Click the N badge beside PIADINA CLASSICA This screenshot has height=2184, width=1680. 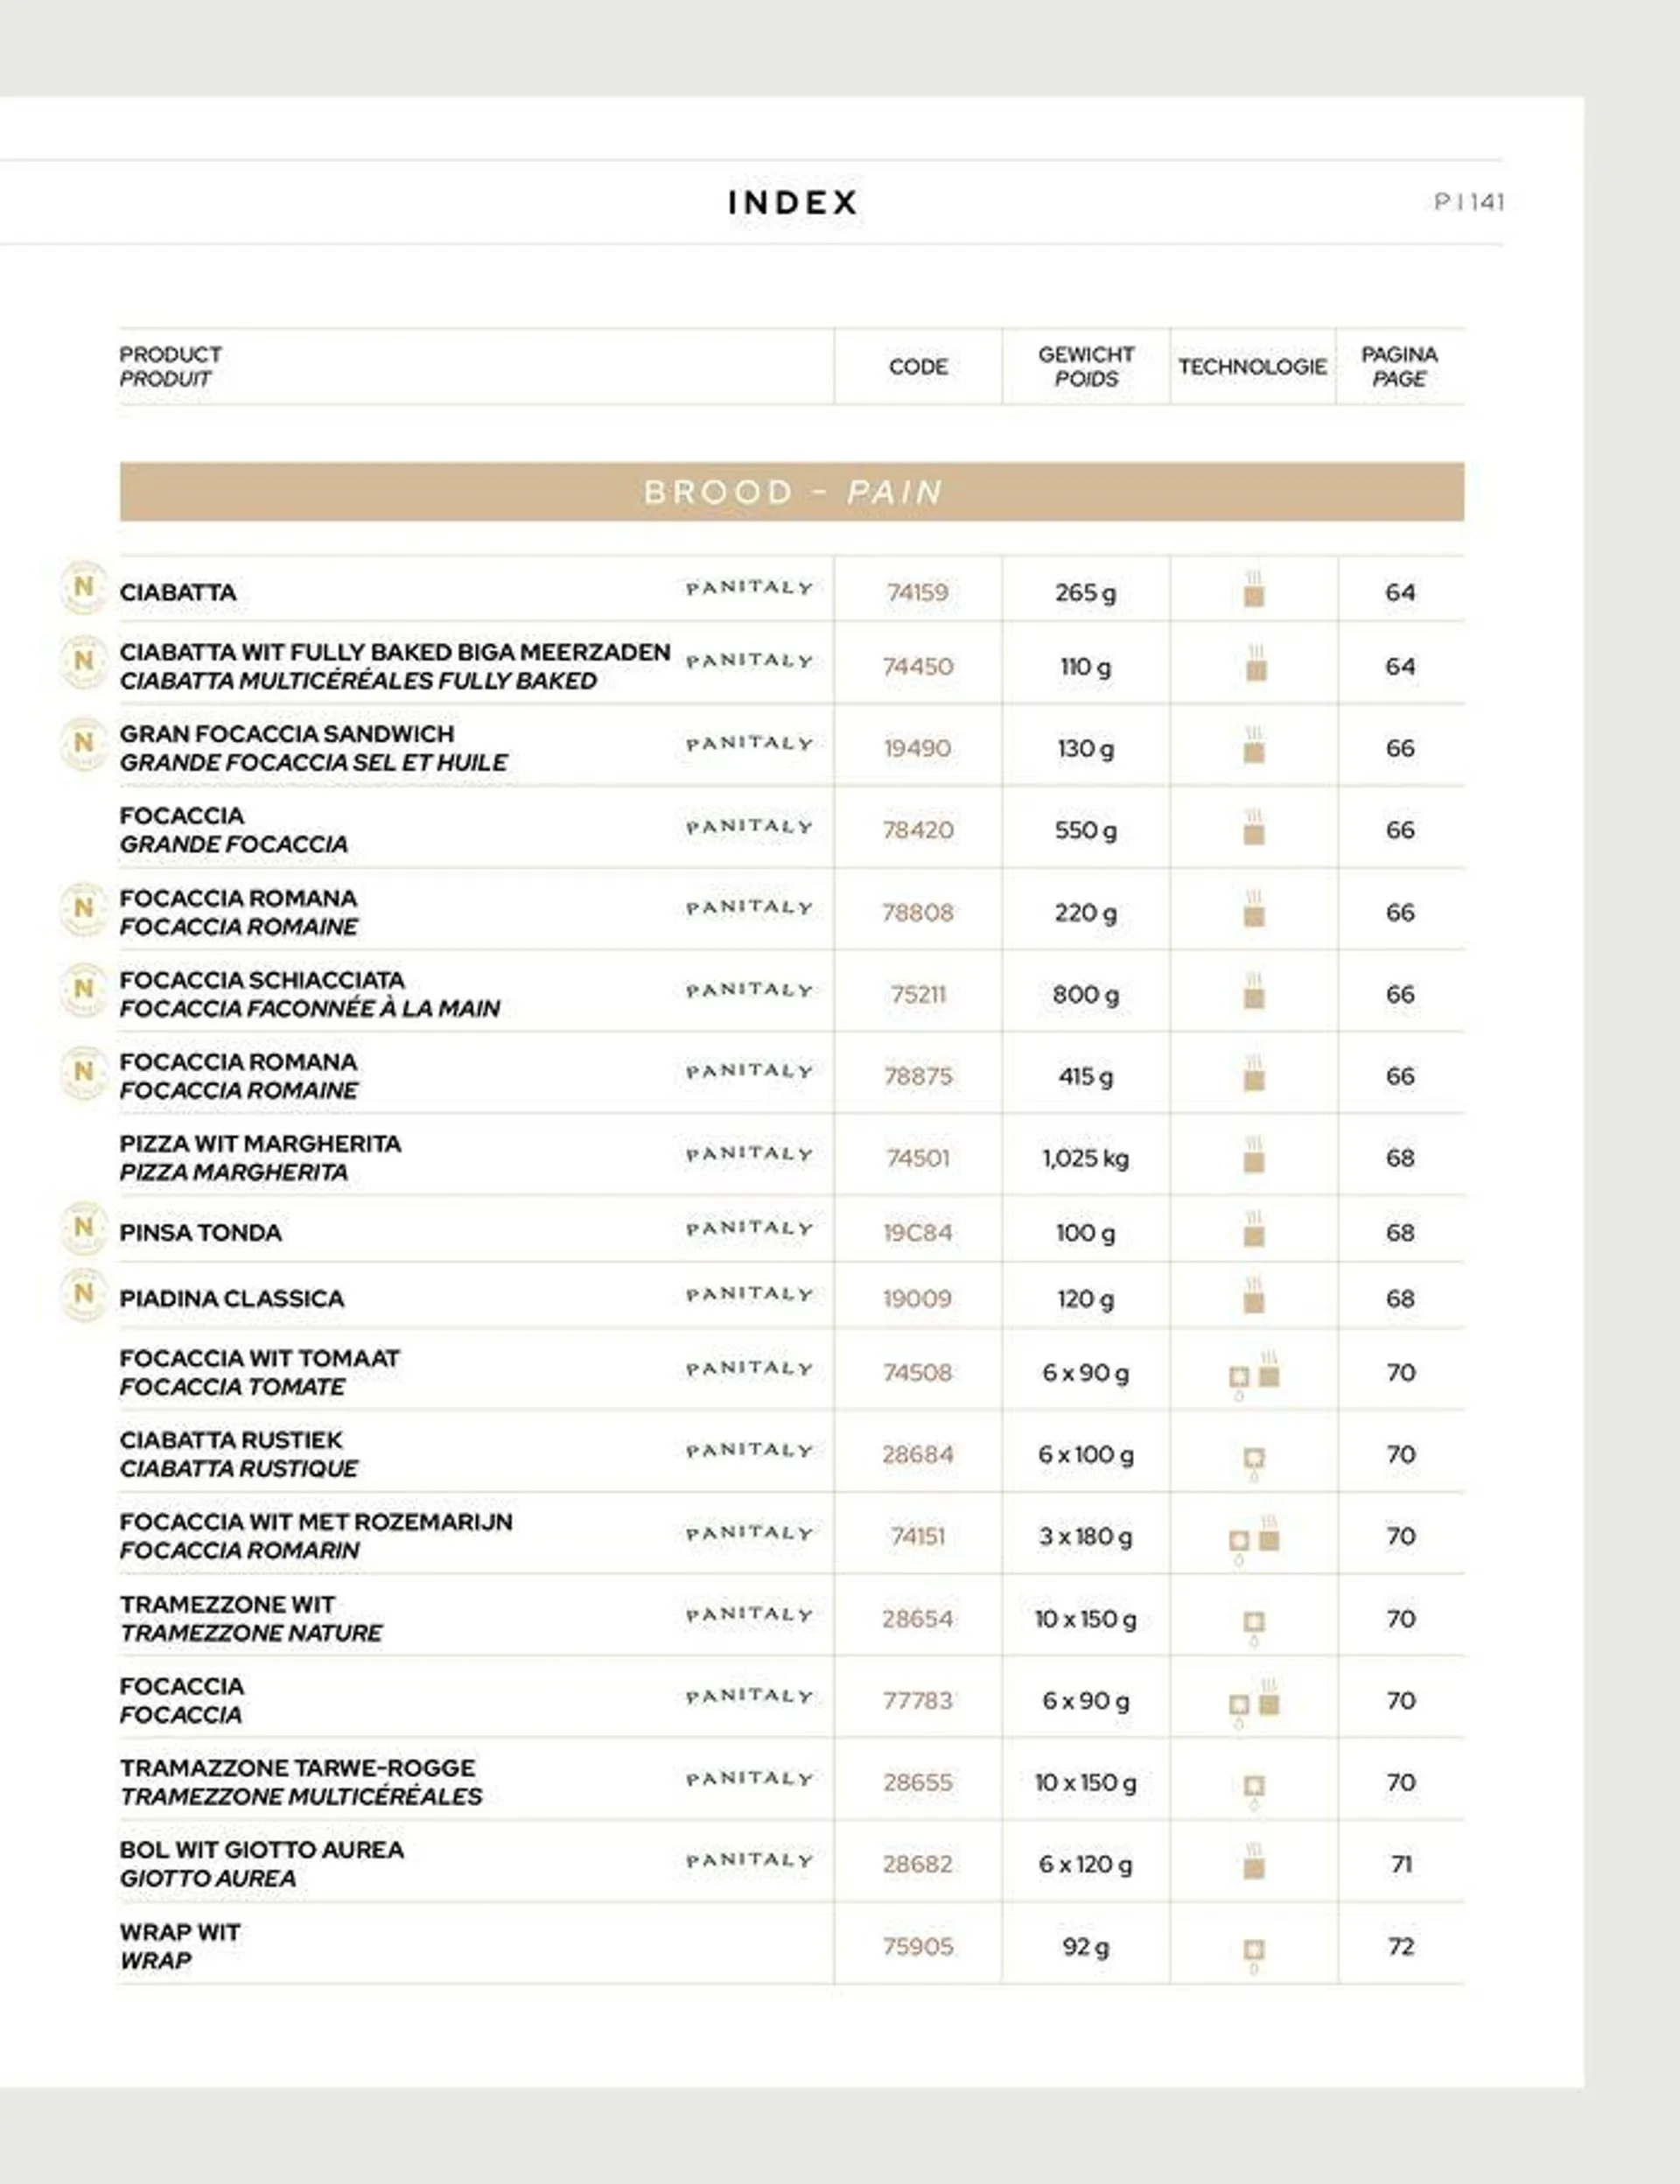pyautogui.click(x=84, y=1295)
